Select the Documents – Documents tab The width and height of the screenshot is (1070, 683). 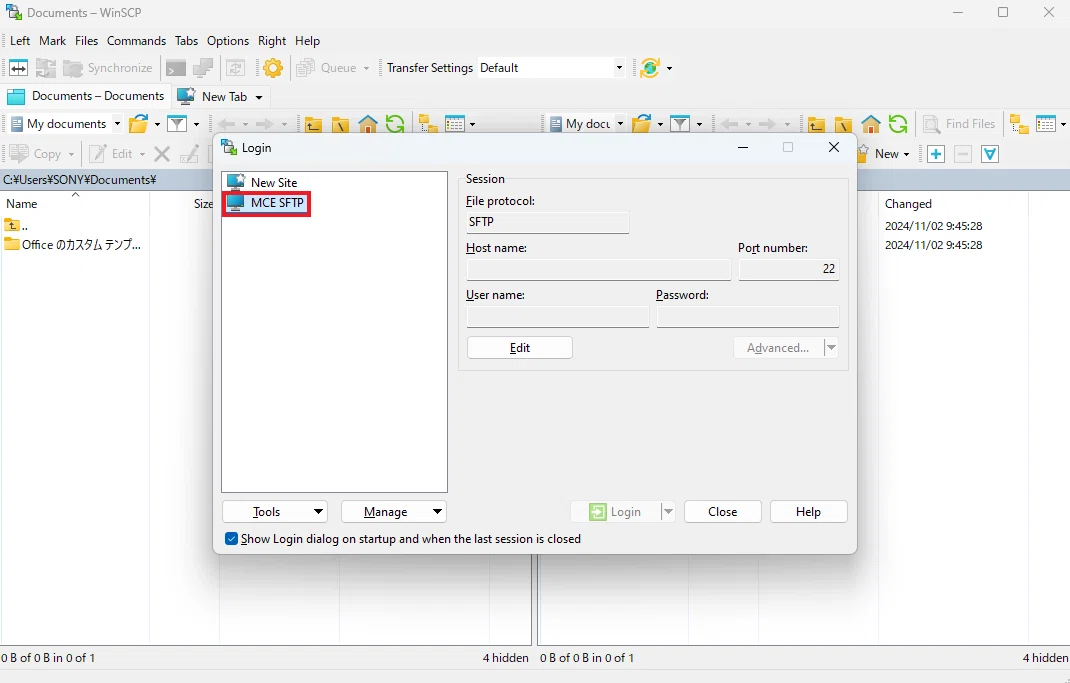coord(85,96)
